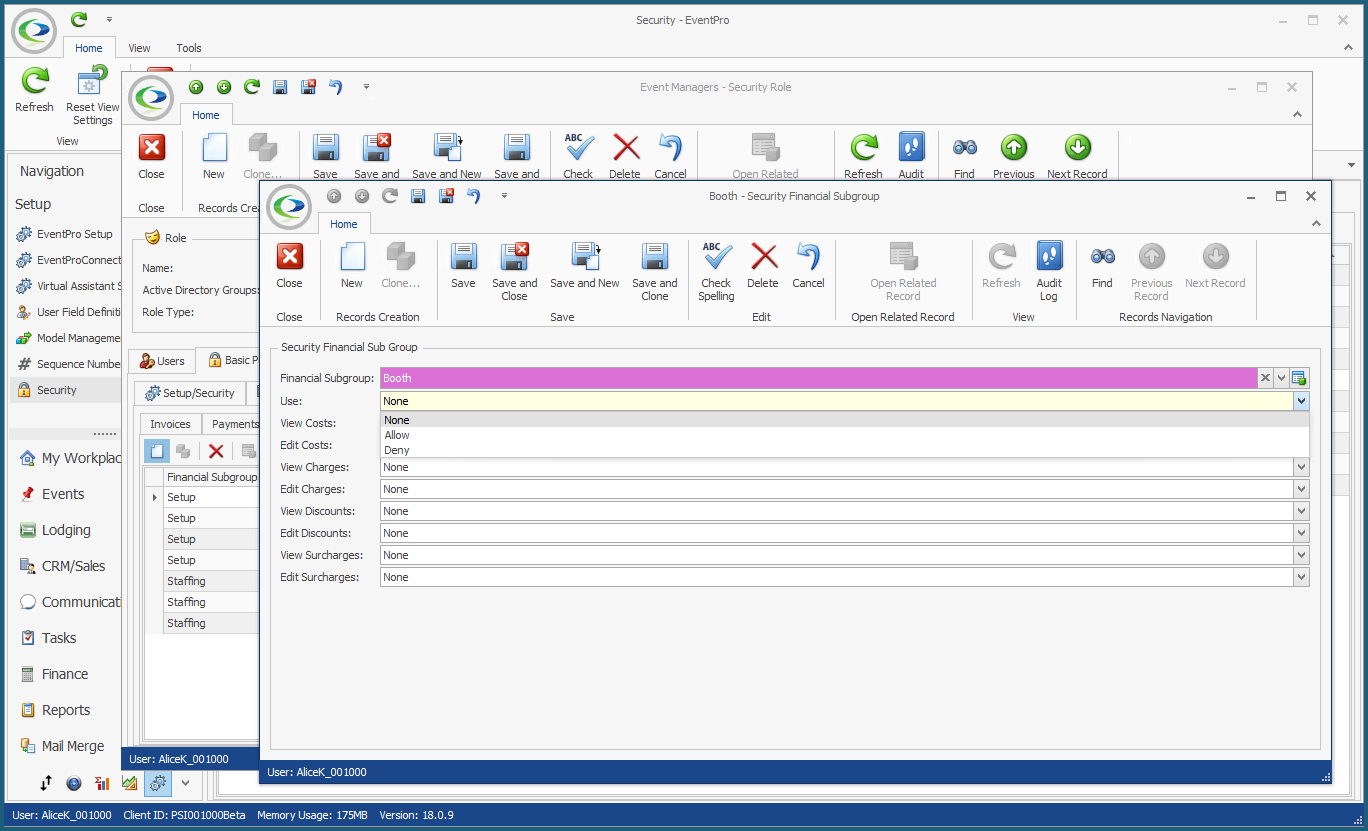Click red X delete icon in Invoices grid toolbar

216,451
